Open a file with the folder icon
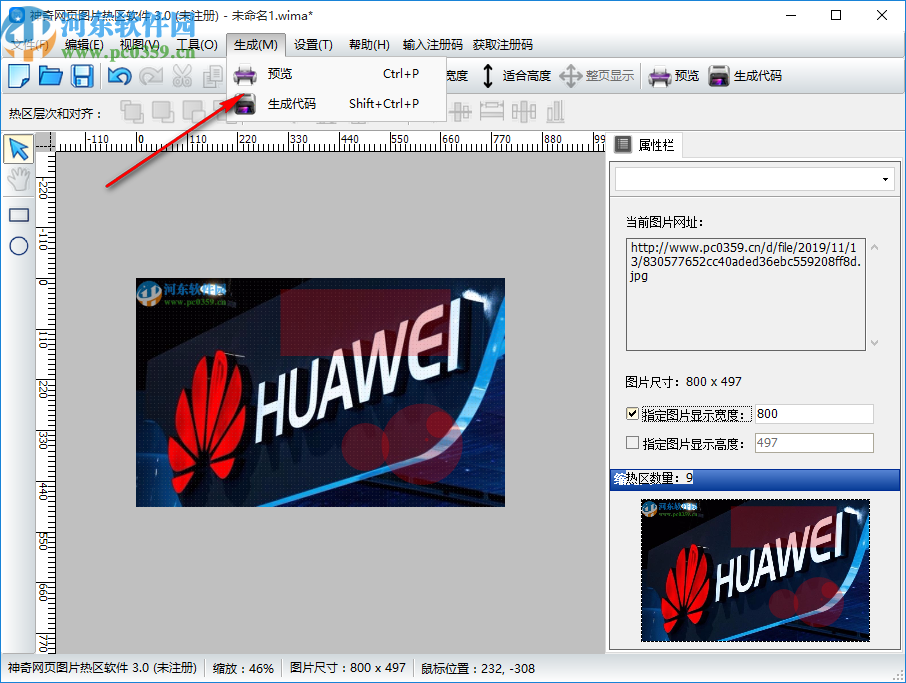 tap(50, 75)
